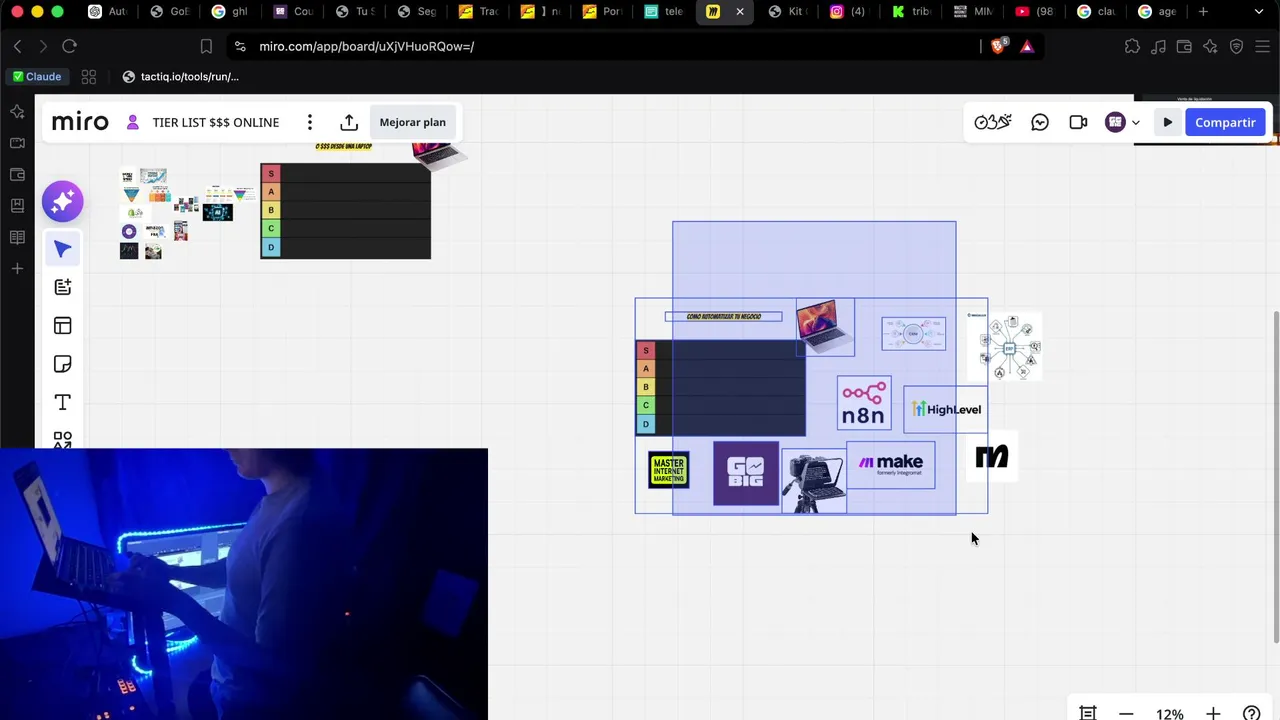The height and width of the screenshot is (720, 1280).
Task: Zoom out with the minus button
Action: coord(1126,713)
